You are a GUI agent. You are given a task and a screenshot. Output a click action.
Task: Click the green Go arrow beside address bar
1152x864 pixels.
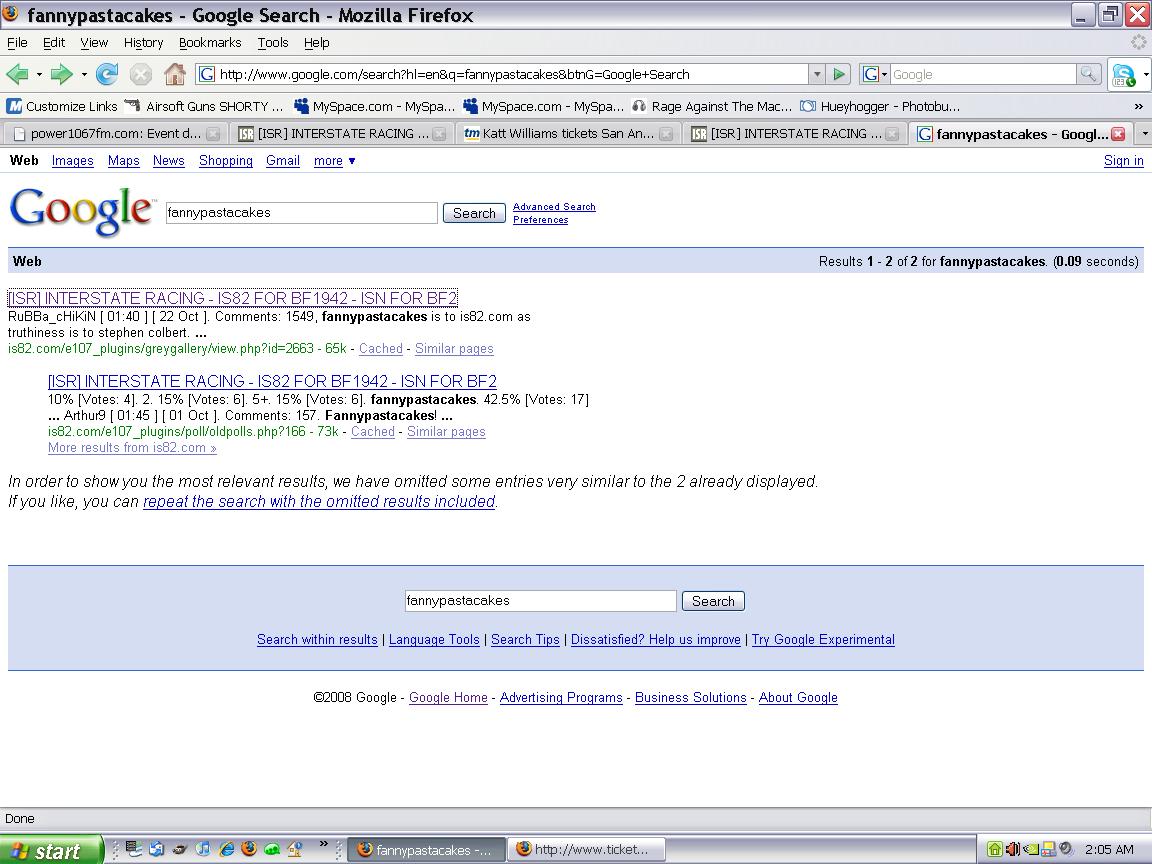[838, 74]
